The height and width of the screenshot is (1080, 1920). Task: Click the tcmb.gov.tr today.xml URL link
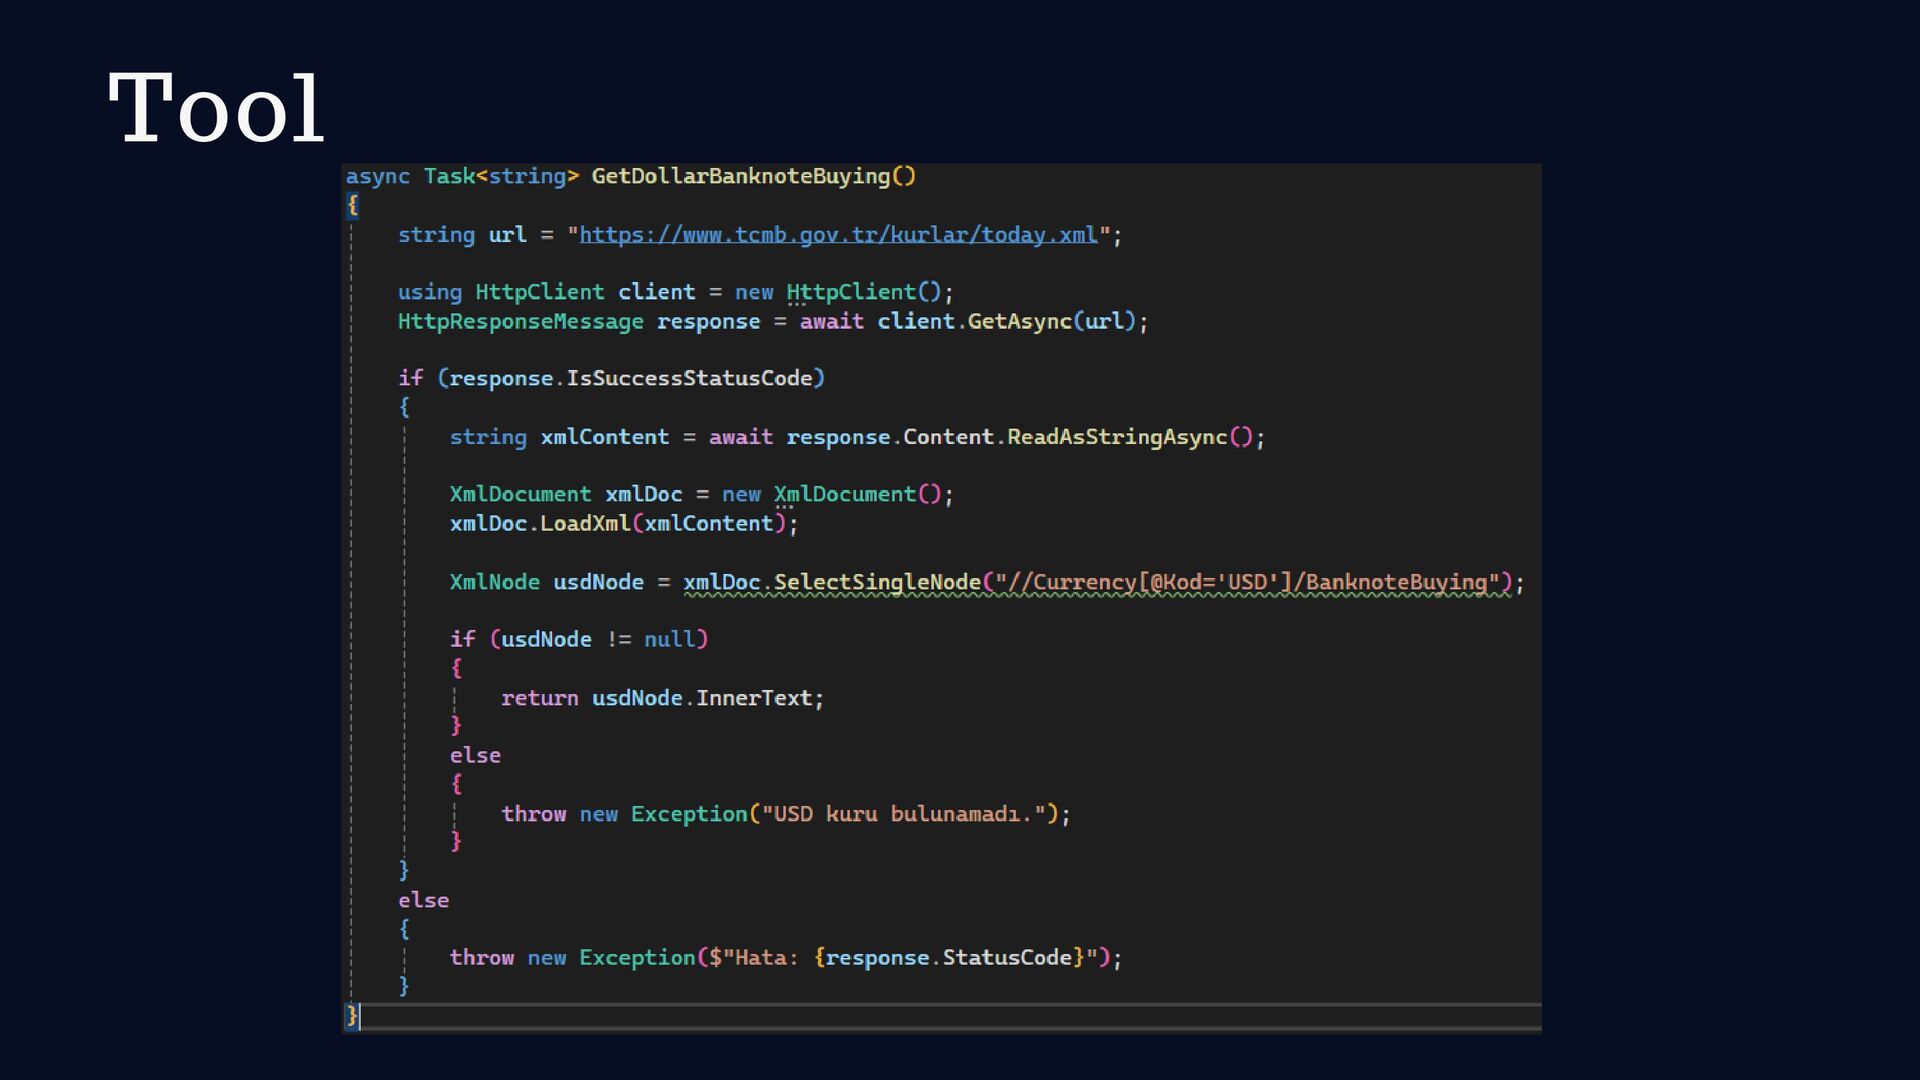(838, 235)
